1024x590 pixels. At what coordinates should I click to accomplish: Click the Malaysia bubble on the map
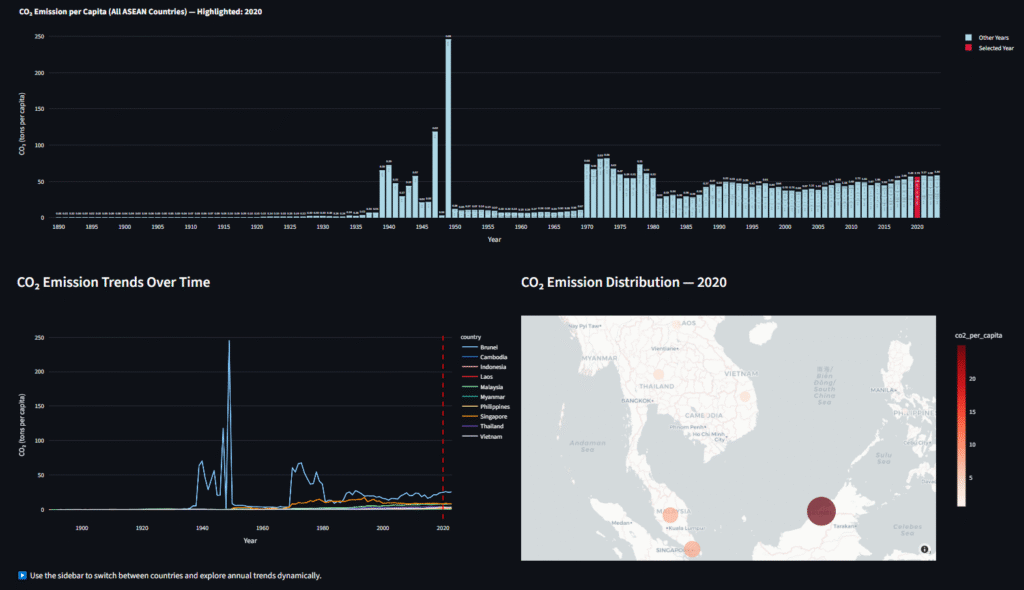669,514
